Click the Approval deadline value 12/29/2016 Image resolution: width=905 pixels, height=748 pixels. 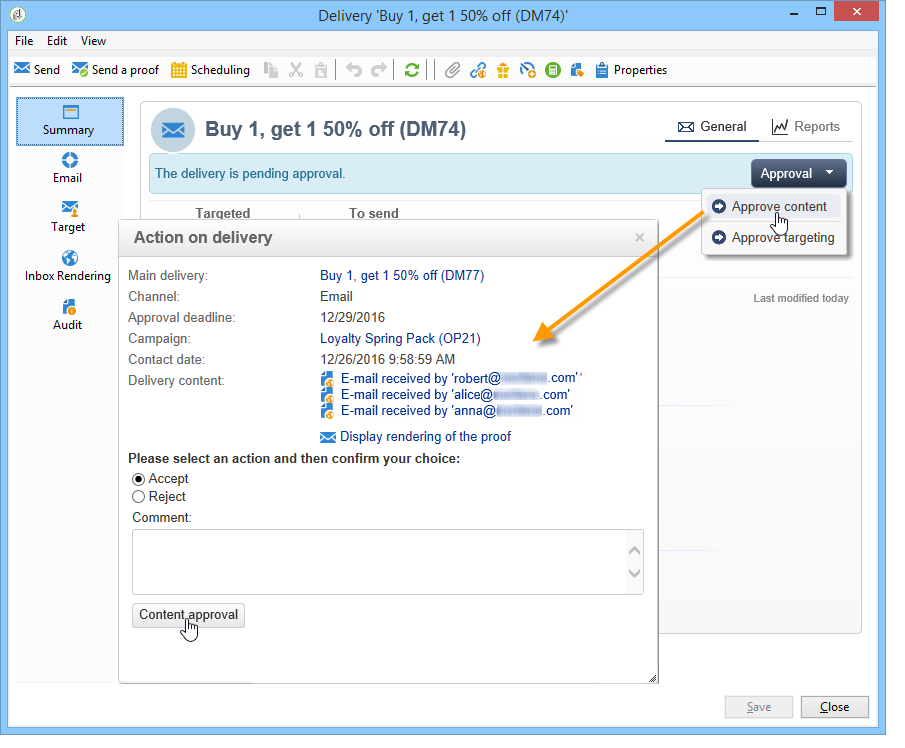[x=353, y=318]
